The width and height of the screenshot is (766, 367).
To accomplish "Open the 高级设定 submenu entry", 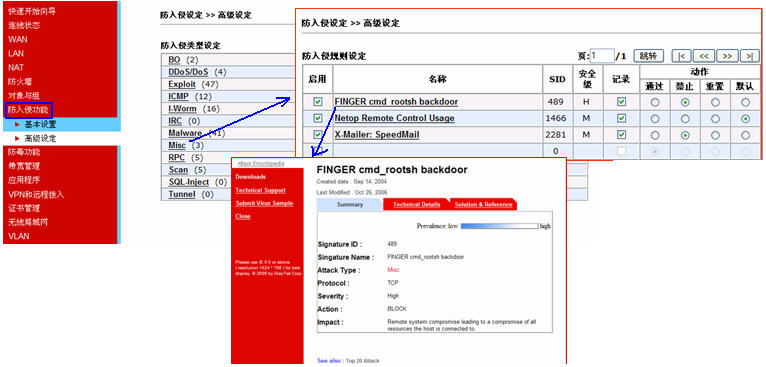I will [x=41, y=139].
